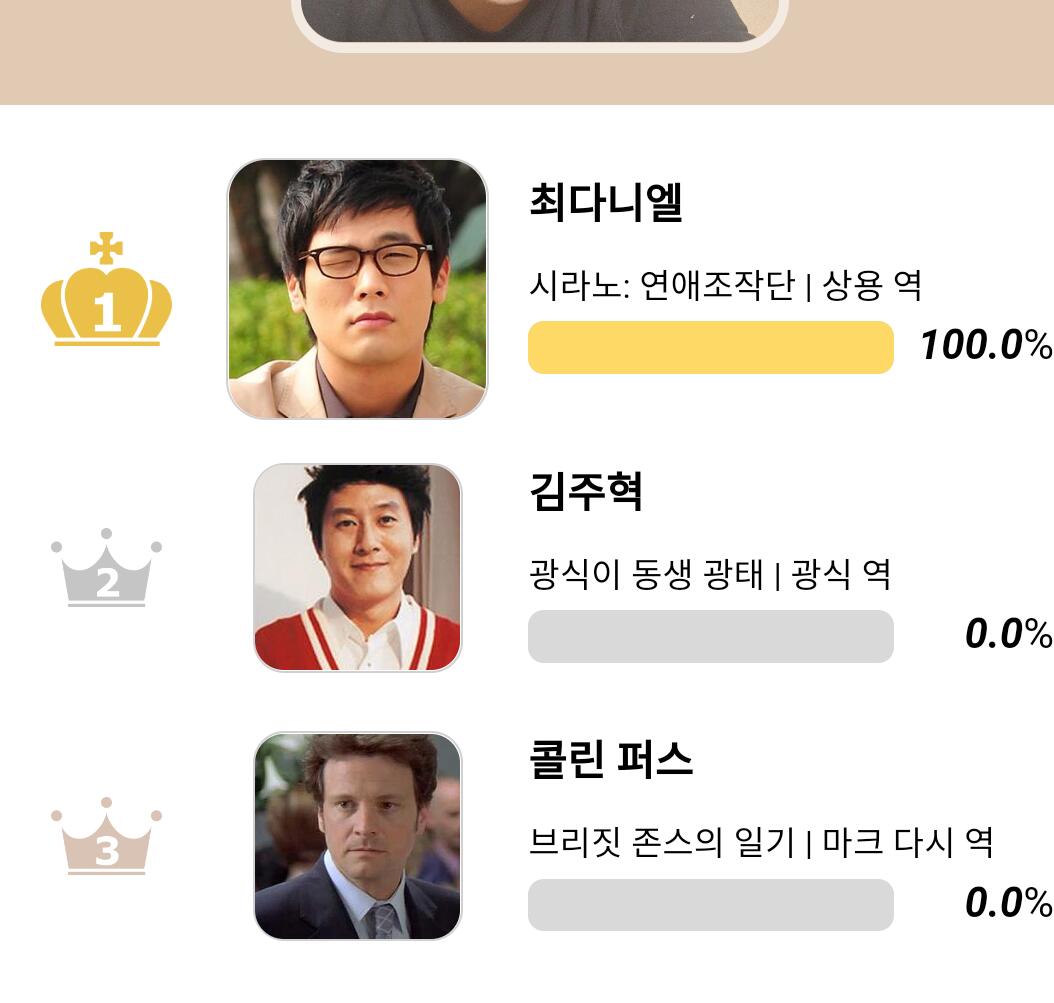Click the bronze third-place crown icon

(x=106, y=838)
